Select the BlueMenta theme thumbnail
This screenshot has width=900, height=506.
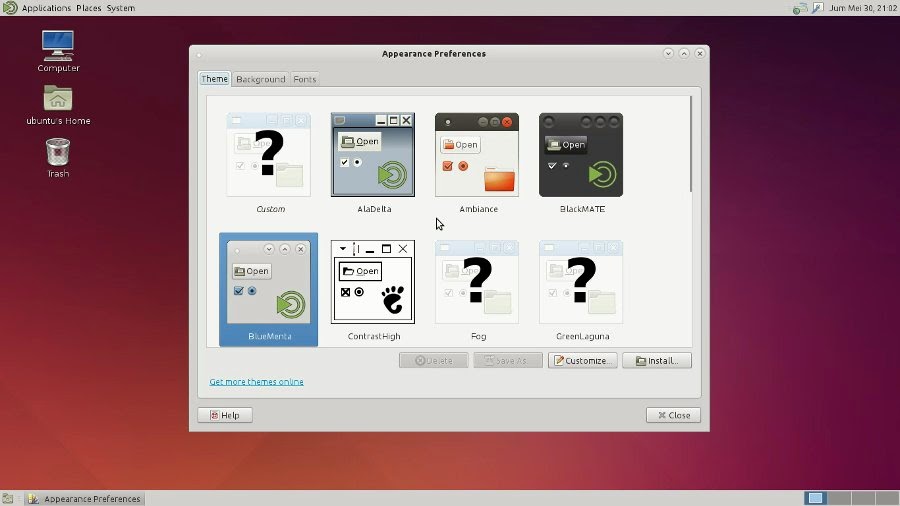tap(269, 282)
